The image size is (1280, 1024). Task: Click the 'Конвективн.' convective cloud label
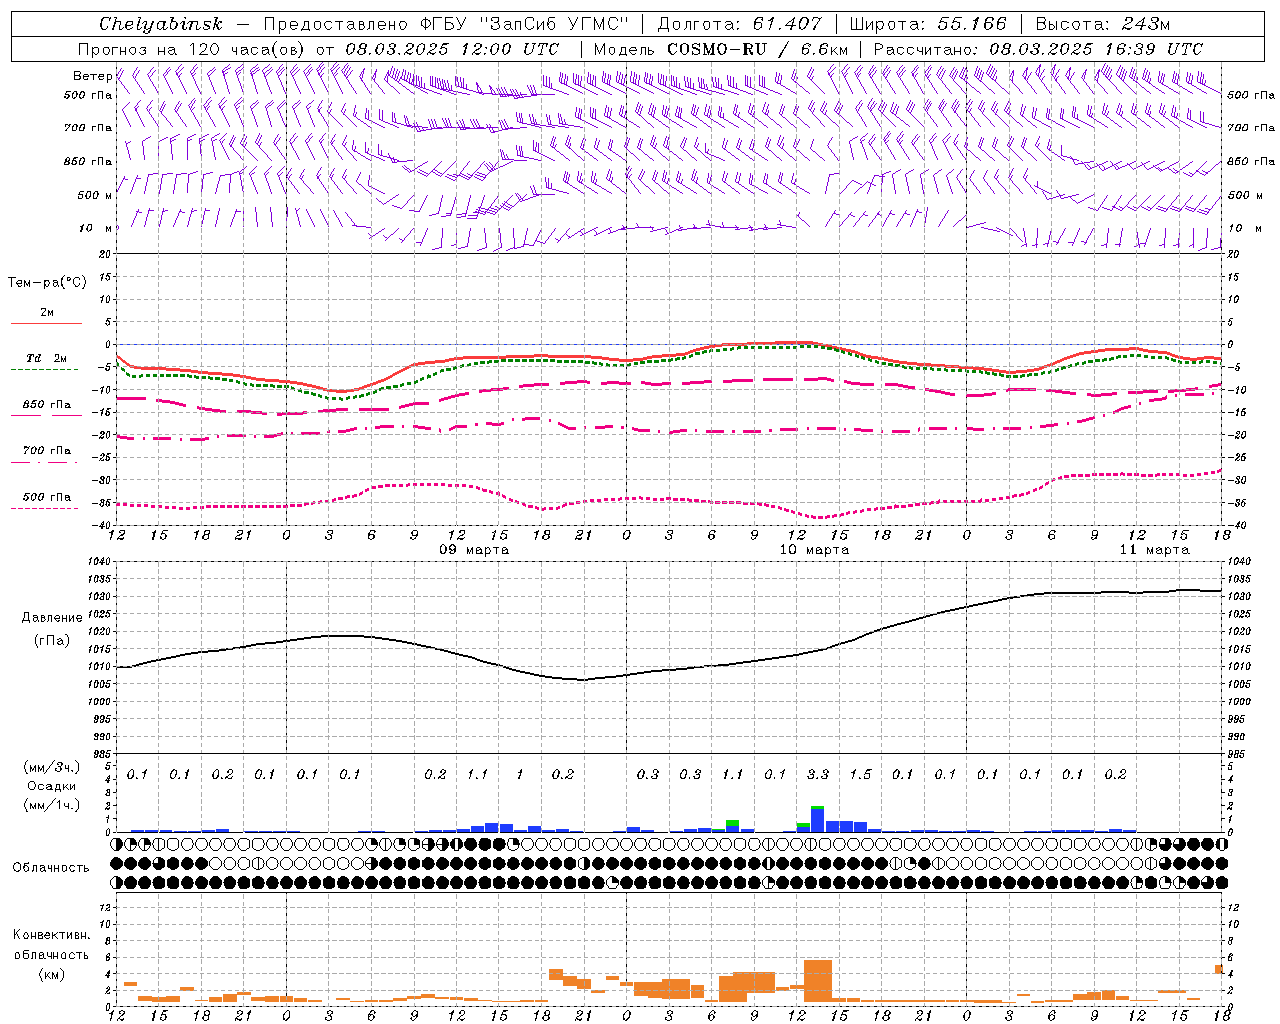pyautogui.click(x=52, y=935)
